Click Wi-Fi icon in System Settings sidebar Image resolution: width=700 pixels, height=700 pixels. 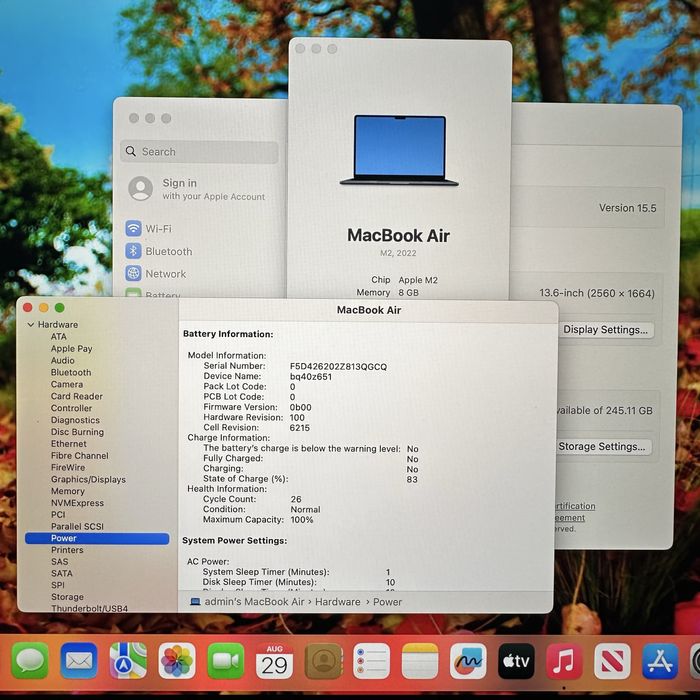tap(133, 228)
